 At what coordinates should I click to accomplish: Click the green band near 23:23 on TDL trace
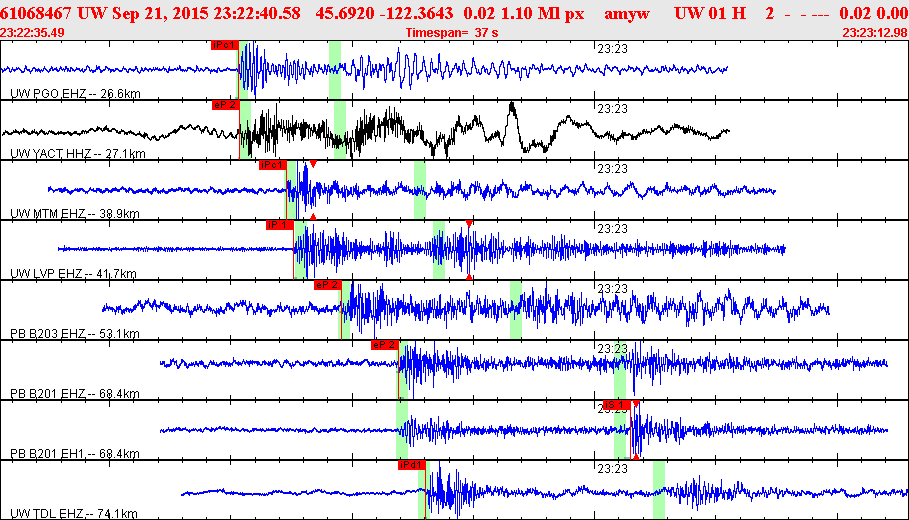coord(659,490)
